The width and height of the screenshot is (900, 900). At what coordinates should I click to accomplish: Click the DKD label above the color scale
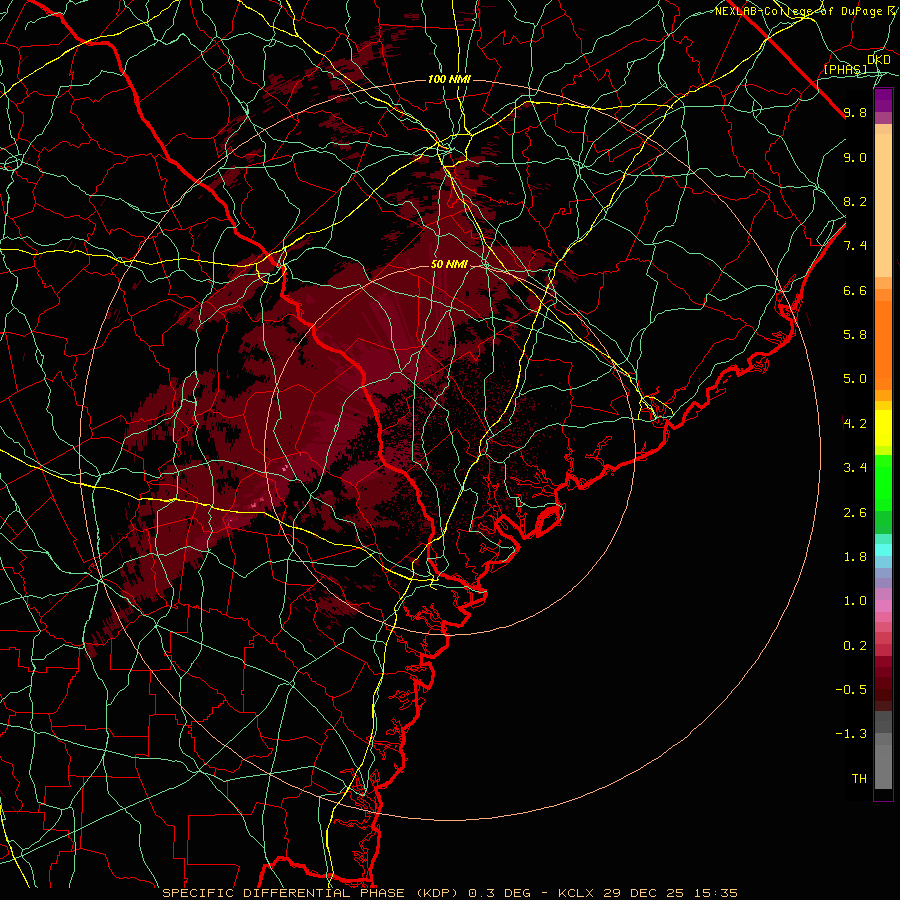[879, 60]
